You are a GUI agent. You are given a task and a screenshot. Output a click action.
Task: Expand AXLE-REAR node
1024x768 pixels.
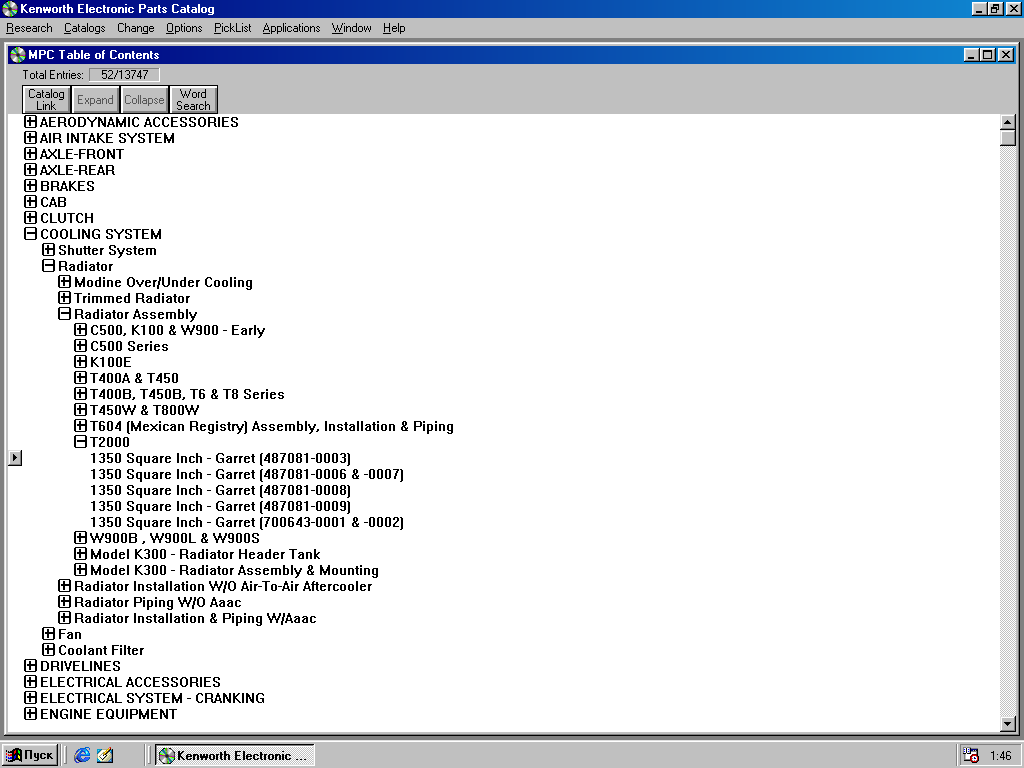point(30,170)
